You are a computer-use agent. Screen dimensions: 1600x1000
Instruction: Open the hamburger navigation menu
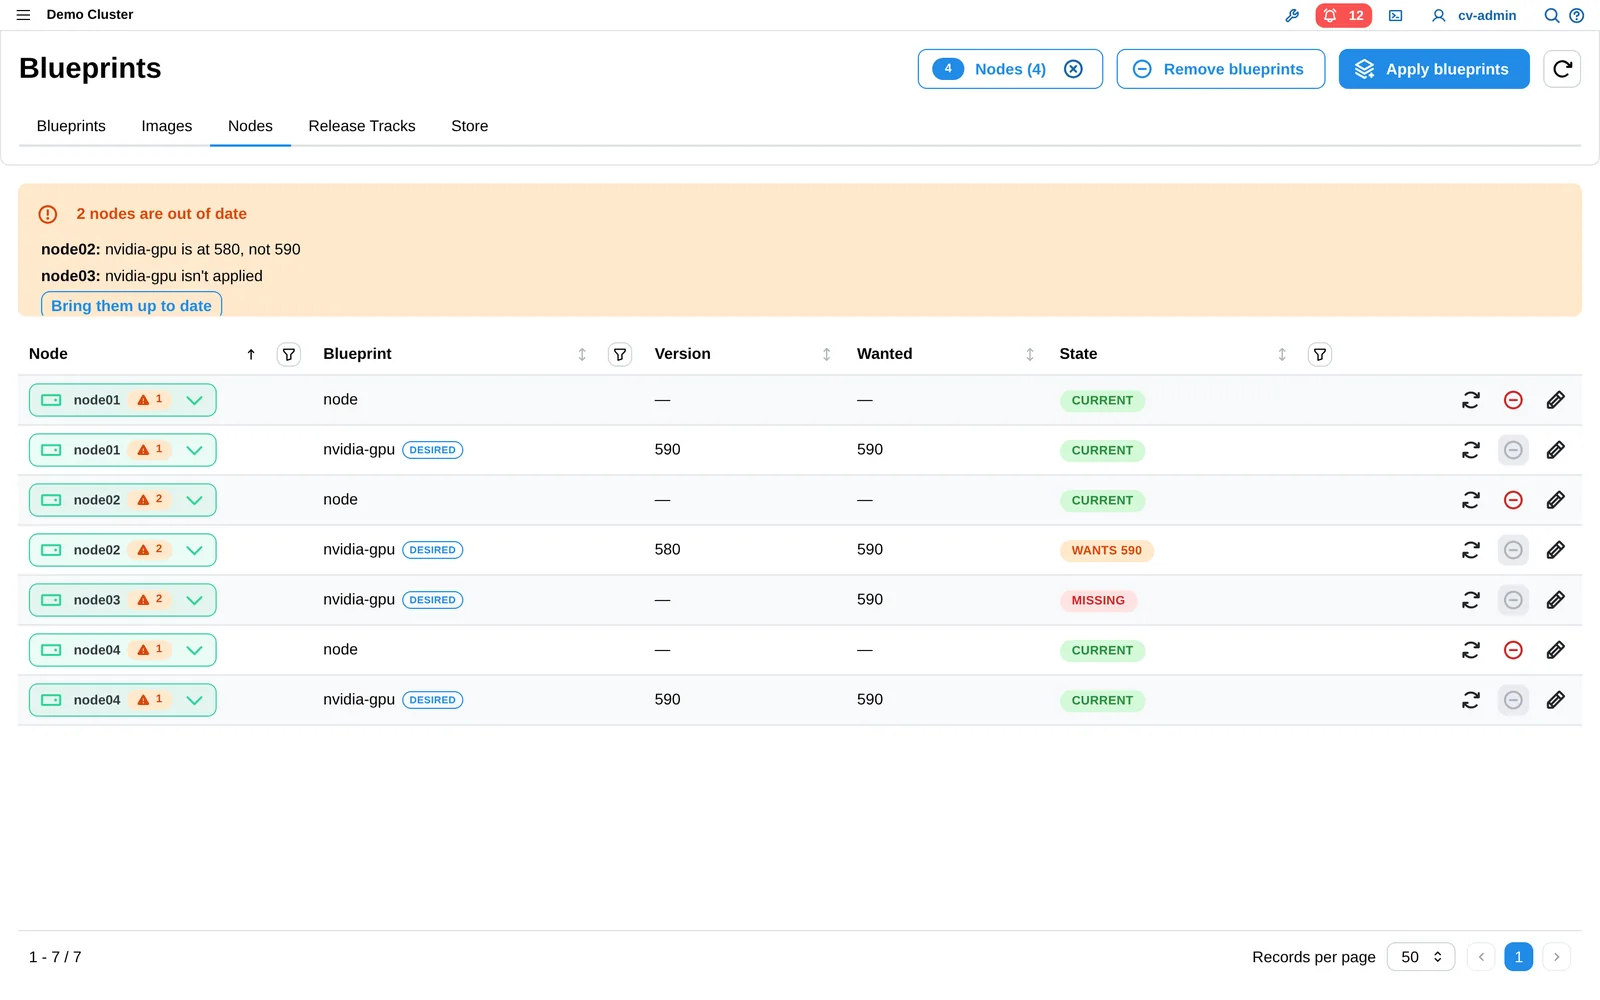(24, 15)
